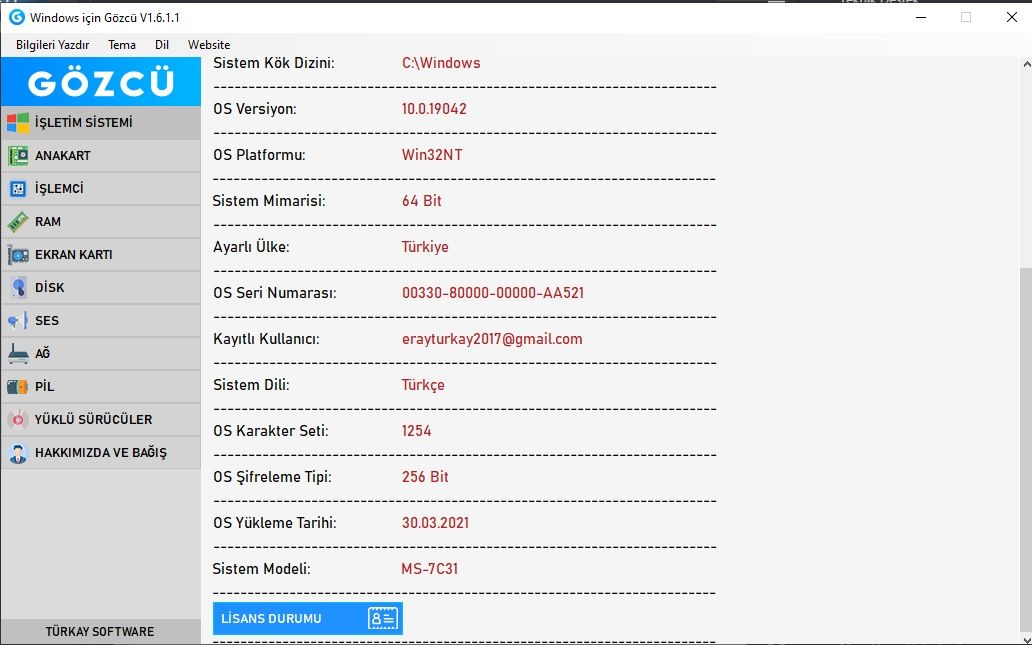
Task: Select the value C:\Windows
Action: 441,63
